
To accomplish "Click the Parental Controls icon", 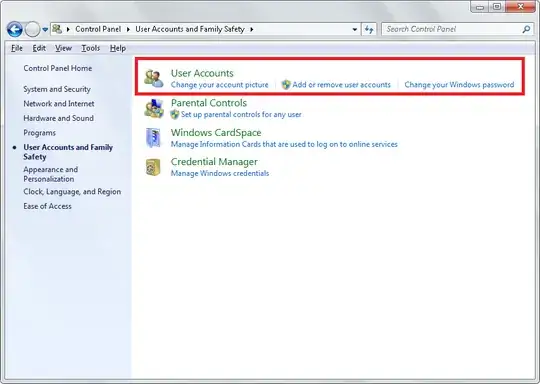I will pos(154,108).
